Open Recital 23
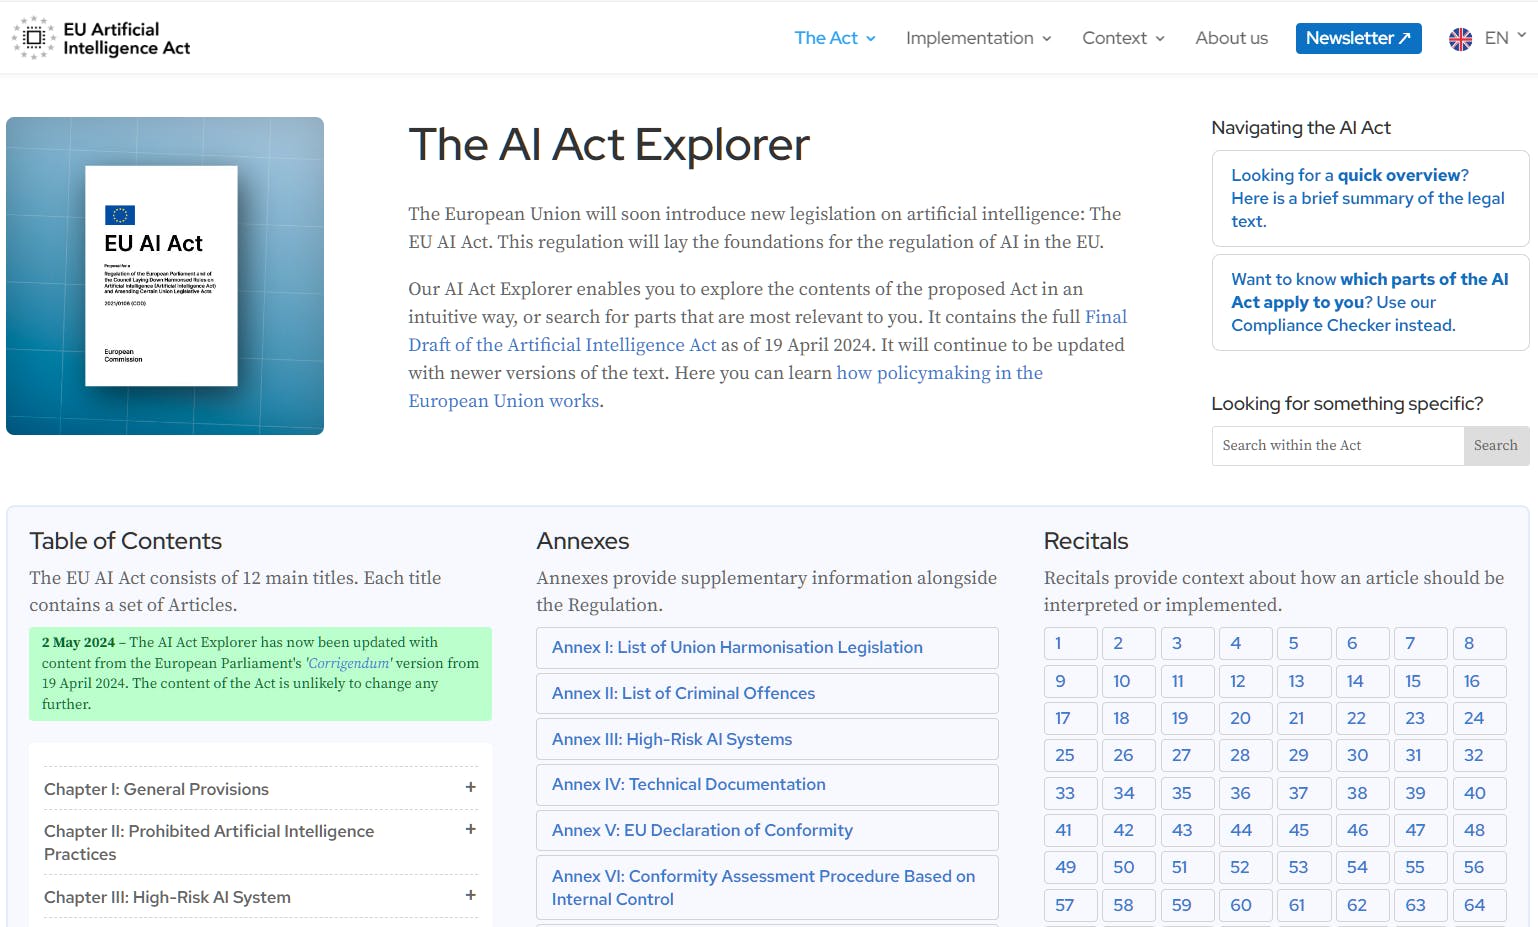 (x=1420, y=718)
